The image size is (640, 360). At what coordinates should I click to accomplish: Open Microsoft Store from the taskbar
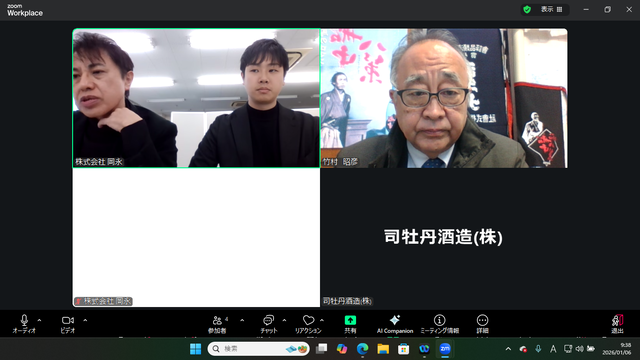tap(403, 349)
